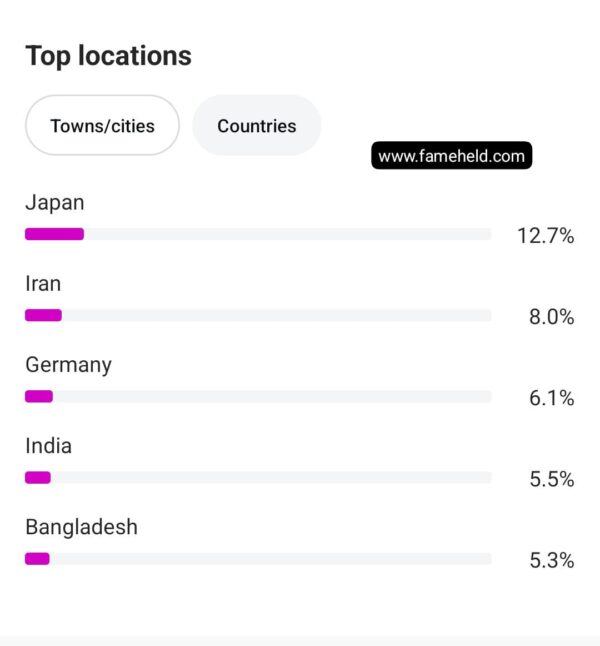This screenshot has width=600, height=646.
Task: Click the Japan magenta progress bar
Action: click(54, 234)
